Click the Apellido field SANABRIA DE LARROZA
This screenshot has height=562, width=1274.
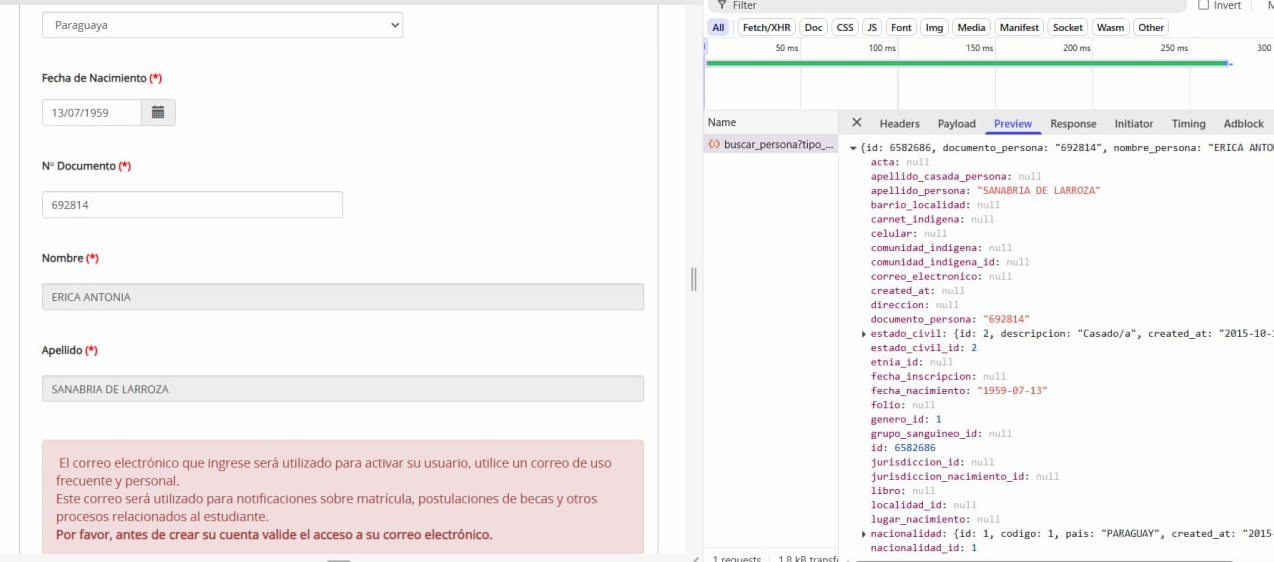[x=343, y=389]
